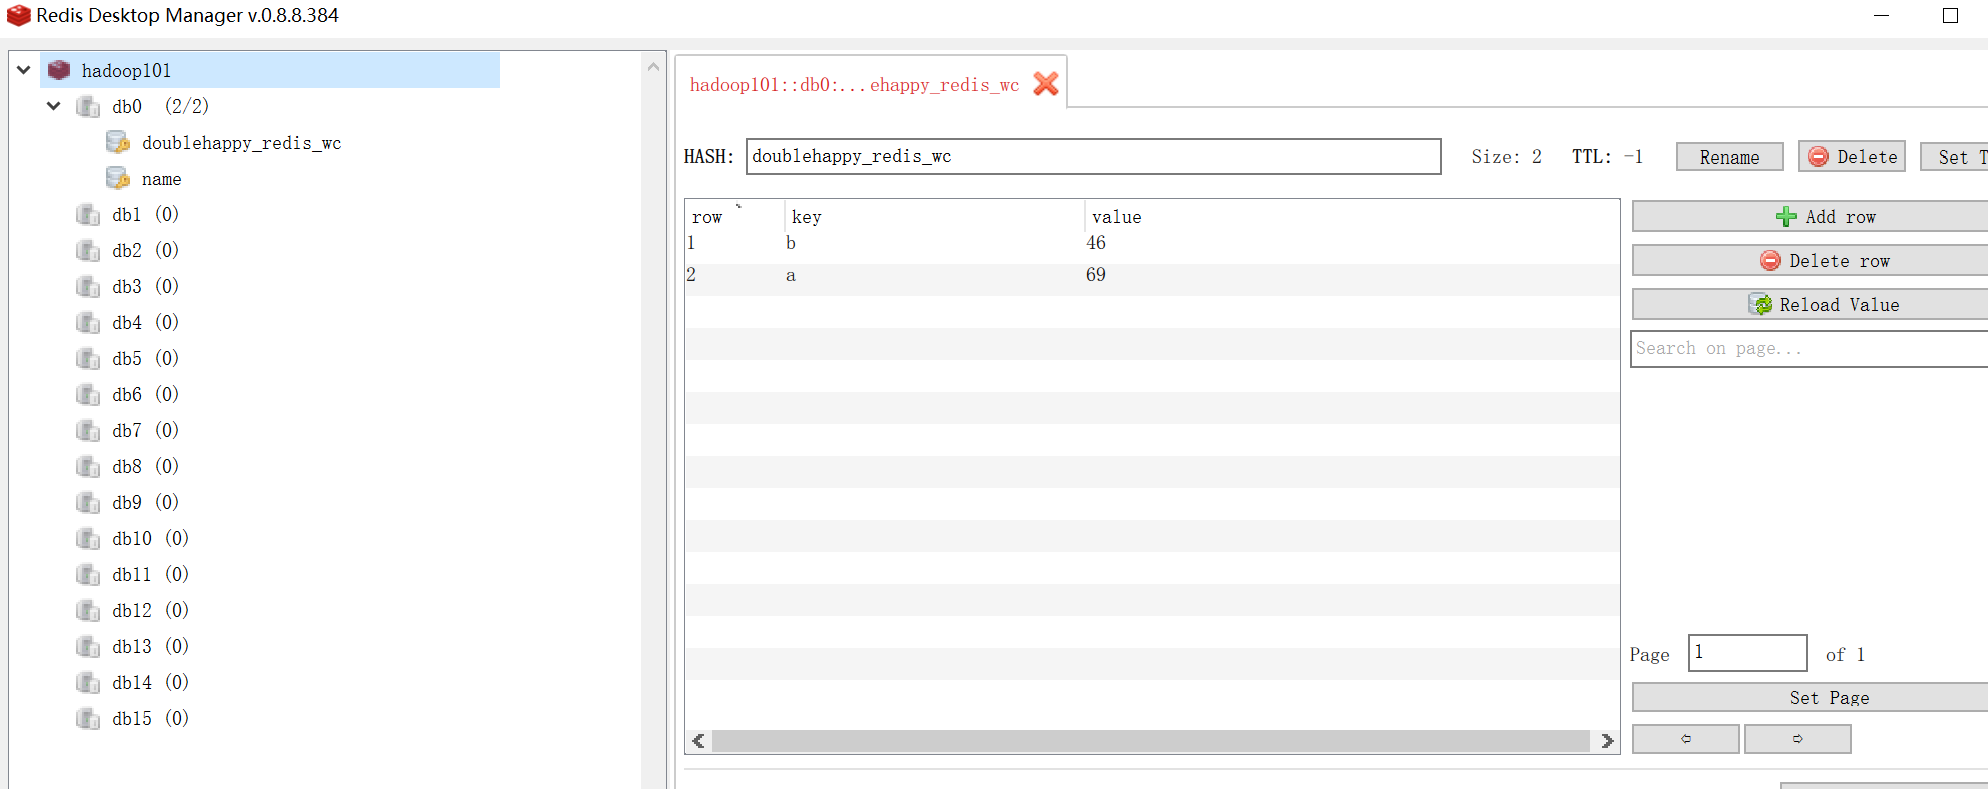This screenshot has height=789, width=1988.
Task: Click the db11 database icon
Action: [x=88, y=574]
